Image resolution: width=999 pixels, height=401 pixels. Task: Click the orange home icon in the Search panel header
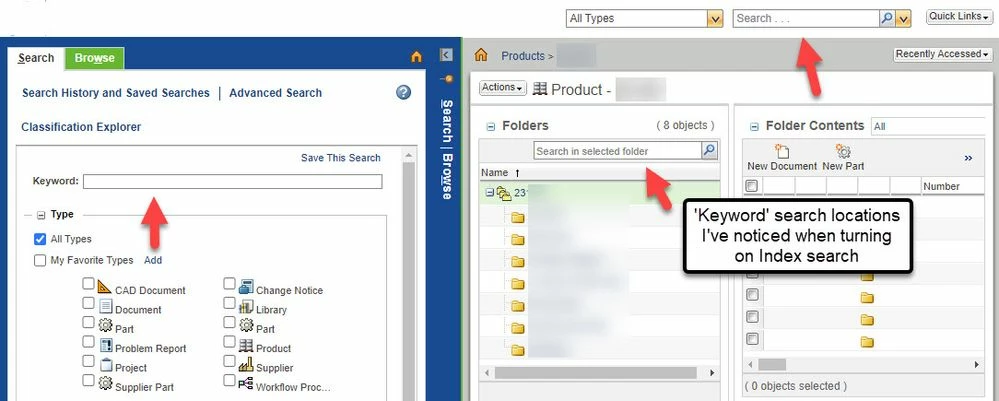tap(417, 57)
